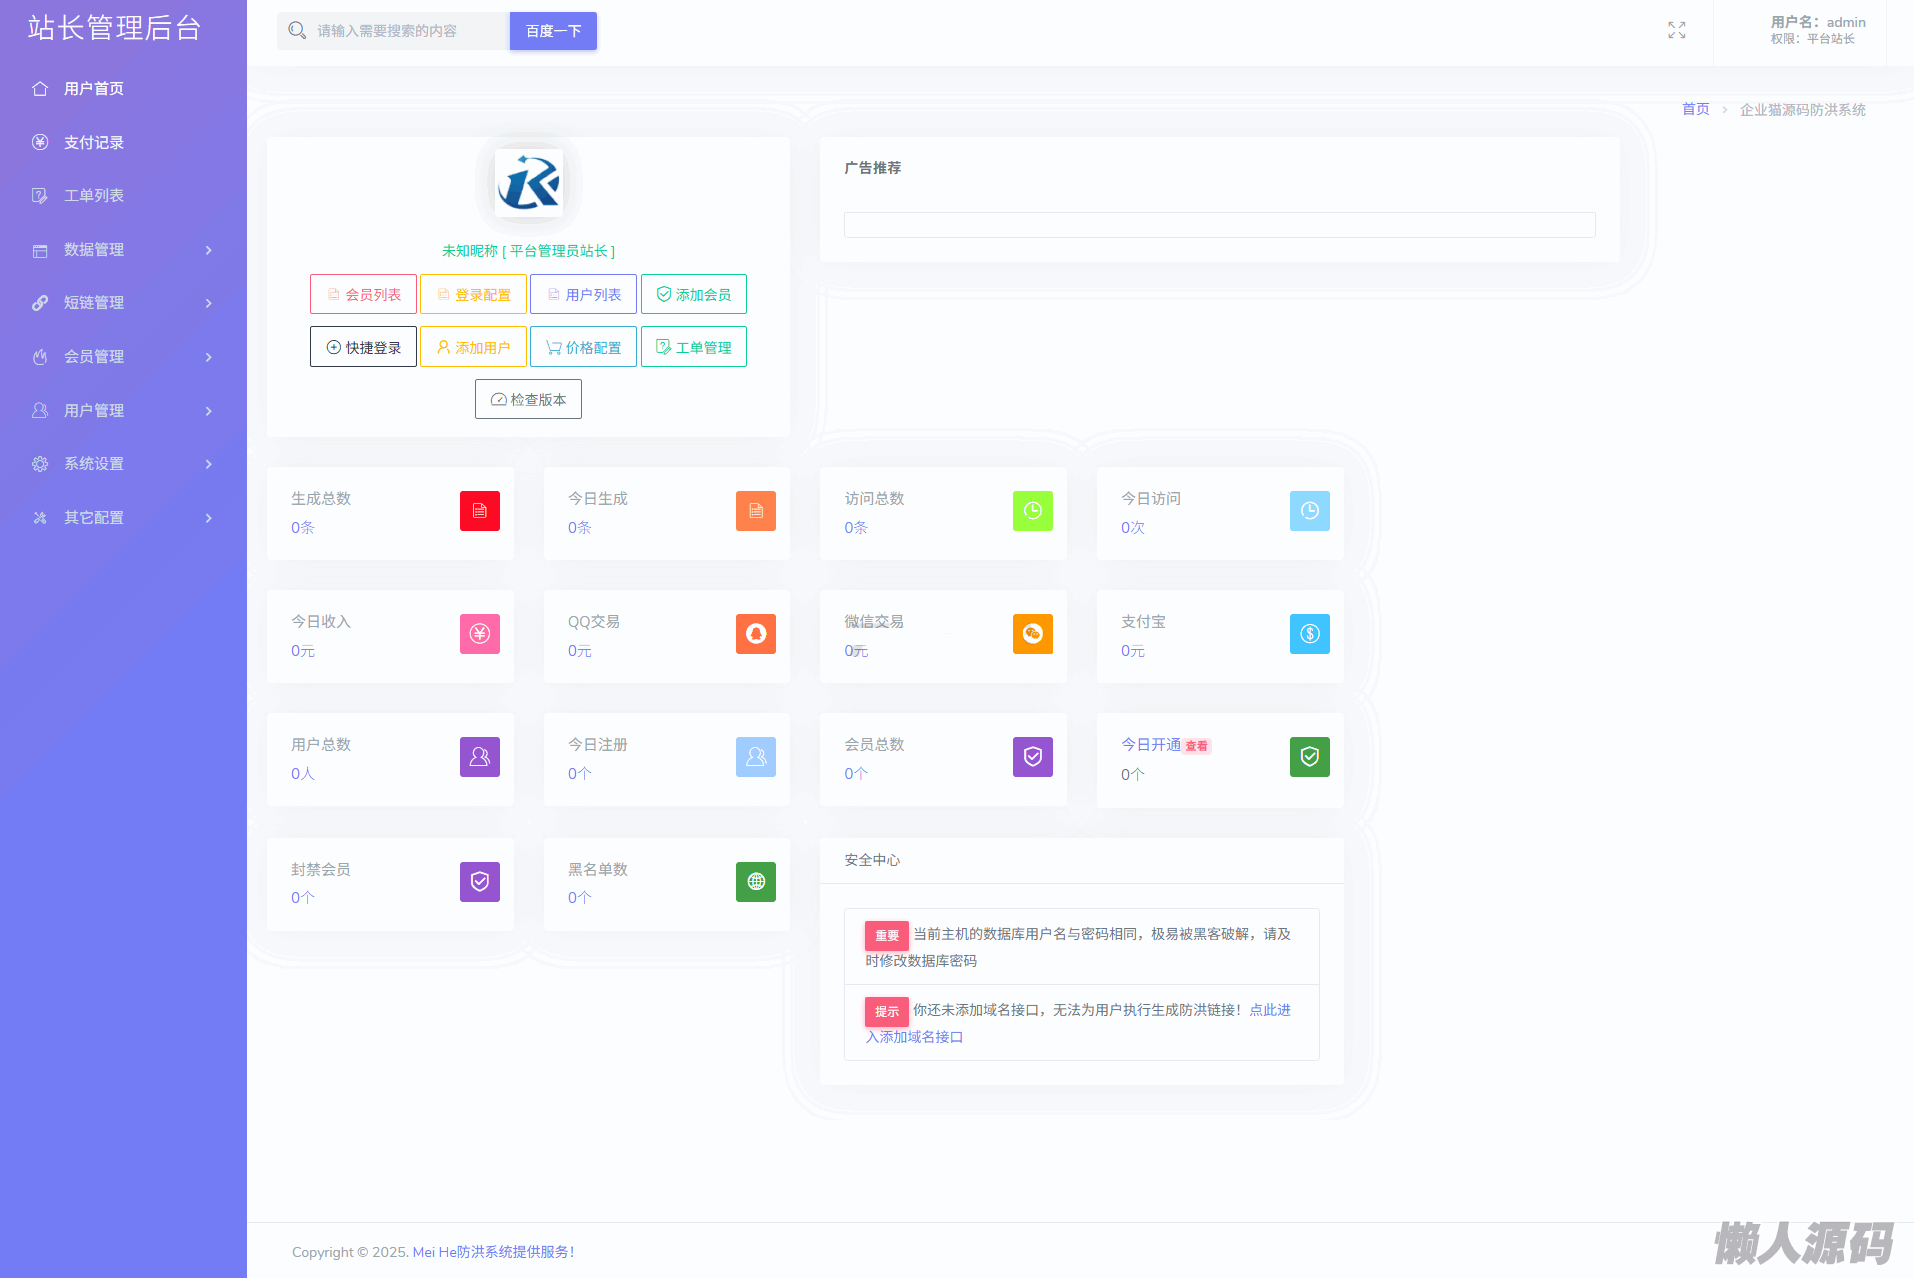Click the empty 广告推荐 banner box
1914x1278 pixels.
point(1219,225)
